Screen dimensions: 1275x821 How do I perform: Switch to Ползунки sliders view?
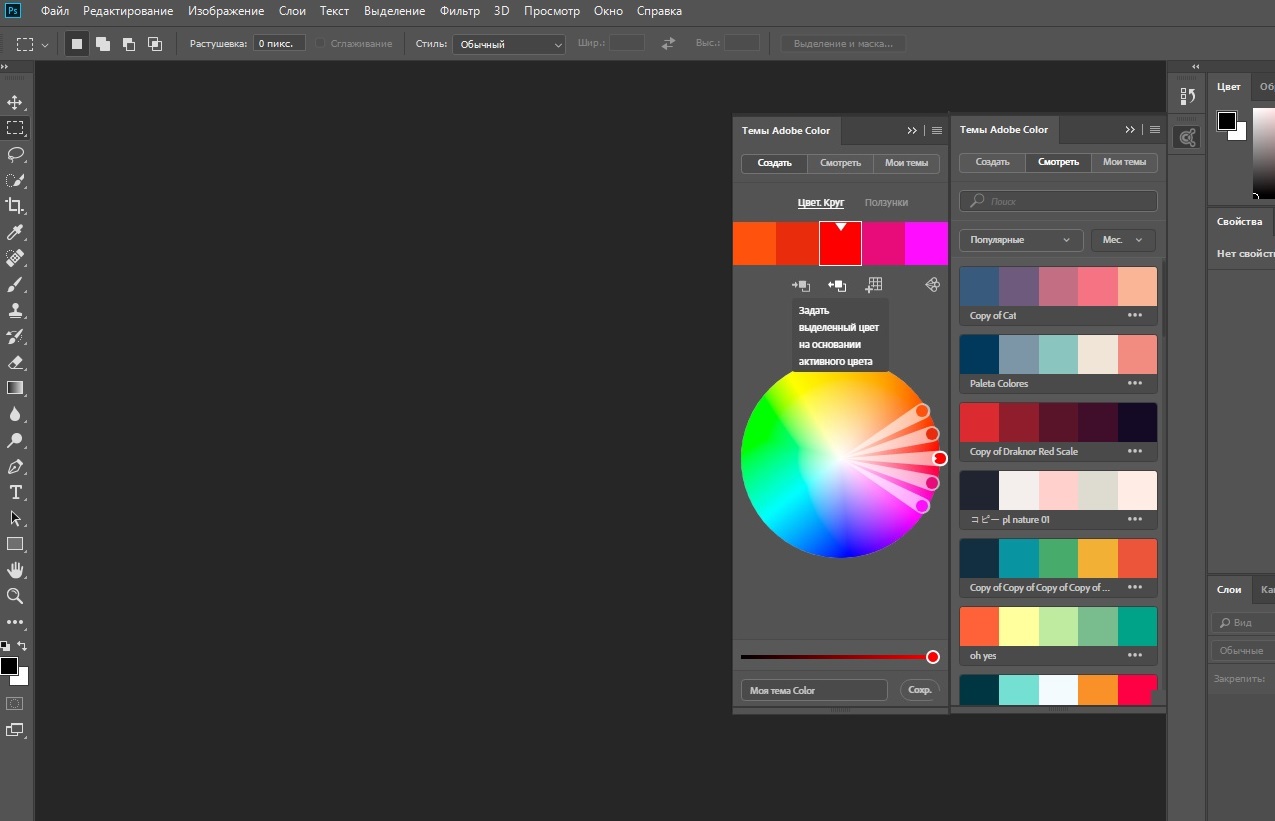pyautogui.click(x=886, y=202)
